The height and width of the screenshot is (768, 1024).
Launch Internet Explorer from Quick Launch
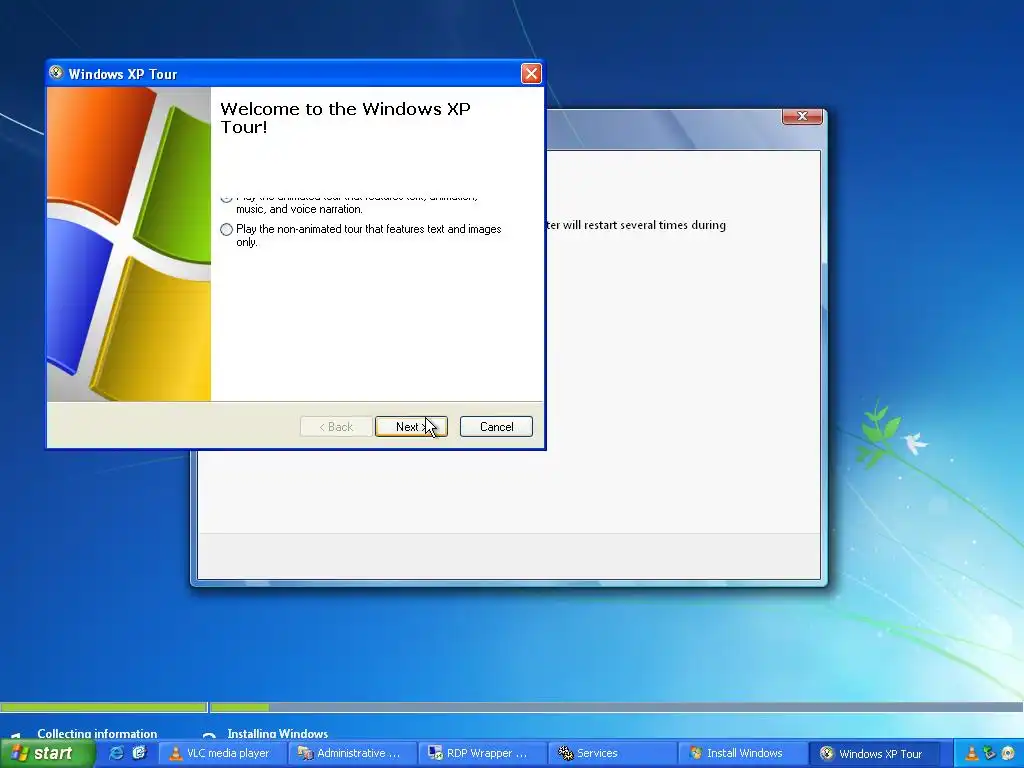[x=116, y=753]
